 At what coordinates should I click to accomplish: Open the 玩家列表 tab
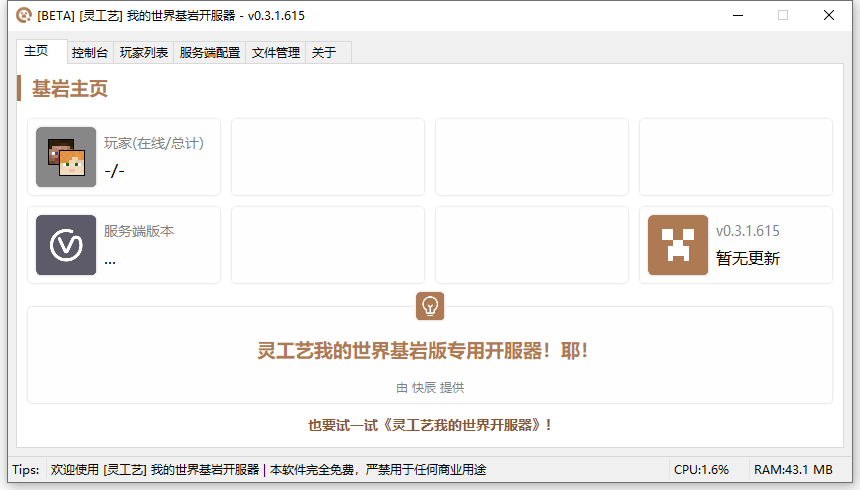pos(144,53)
